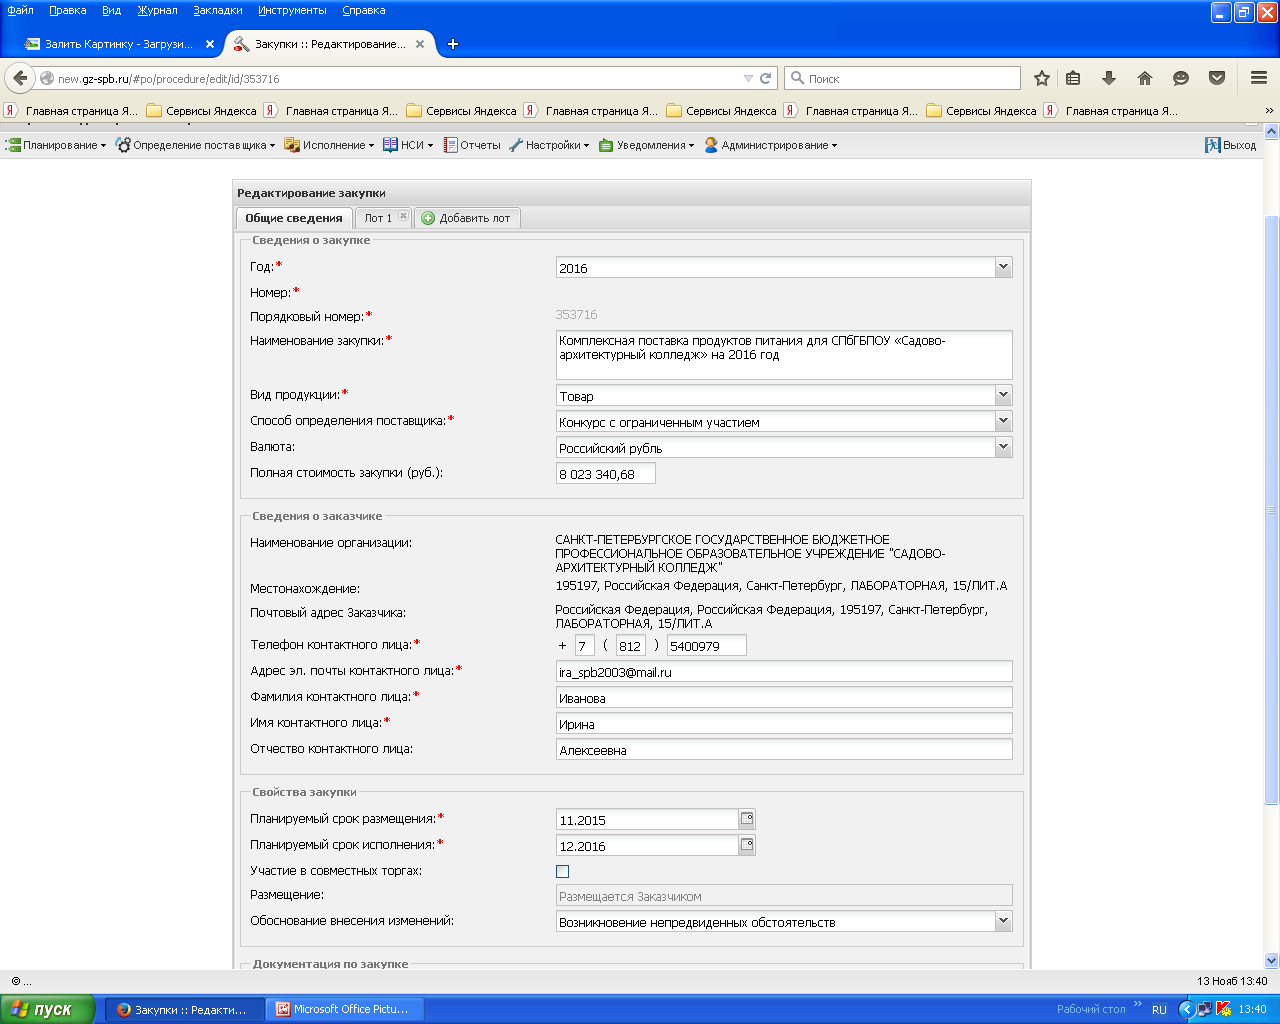Switch to the Лот 1 tab
The height and width of the screenshot is (1024, 1280).
(377, 218)
